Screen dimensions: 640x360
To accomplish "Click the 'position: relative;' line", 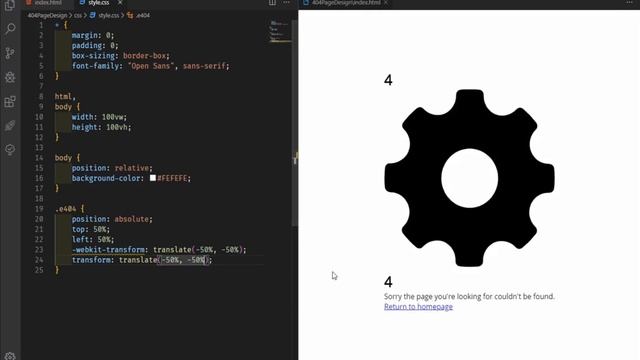I will click(x=112, y=168).
